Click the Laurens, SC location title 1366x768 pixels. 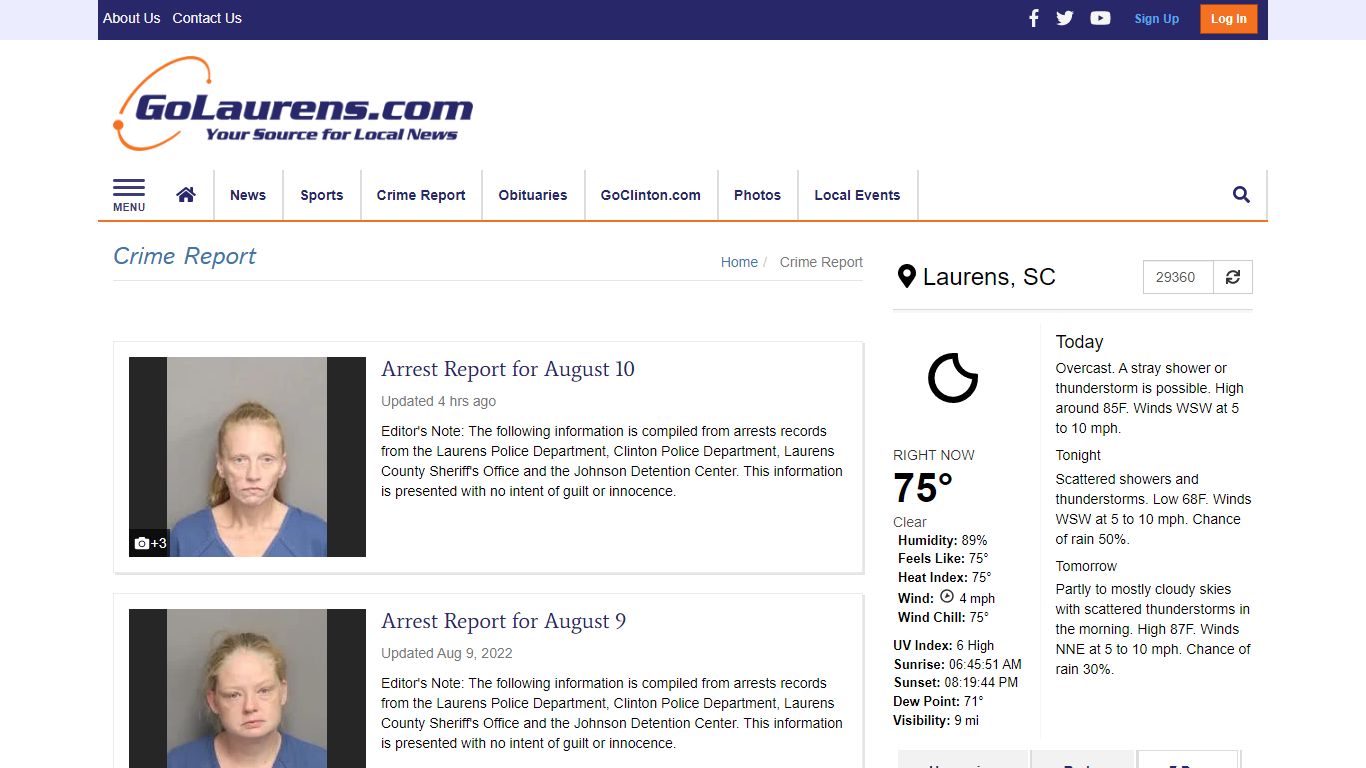point(989,277)
